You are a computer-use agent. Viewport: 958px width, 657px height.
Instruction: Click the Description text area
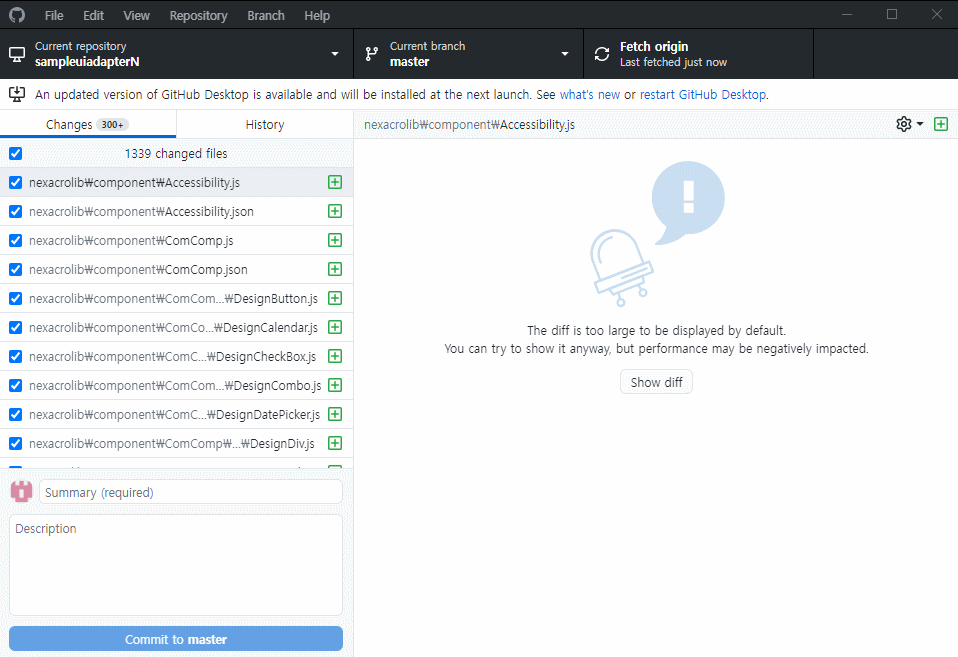(176, 565)
